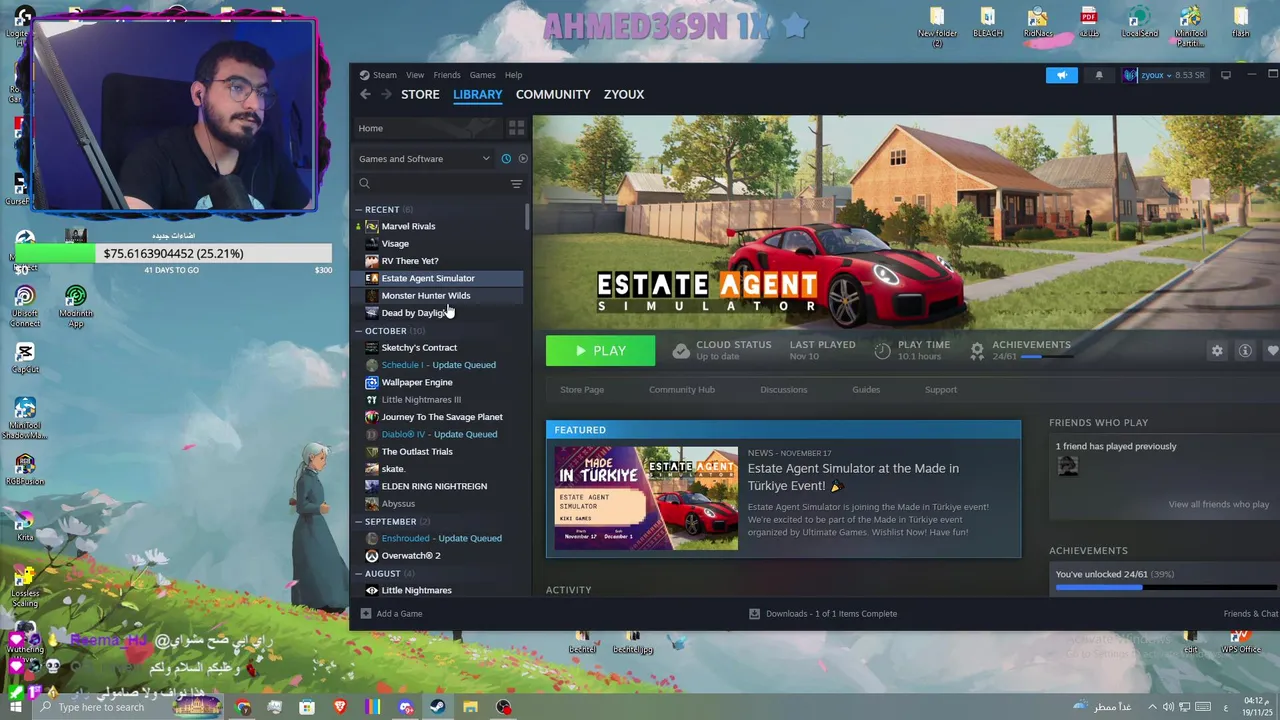Click the achievements progress bar
The height and width of the screenshot is (720, 1280).
click(1167, 588)
